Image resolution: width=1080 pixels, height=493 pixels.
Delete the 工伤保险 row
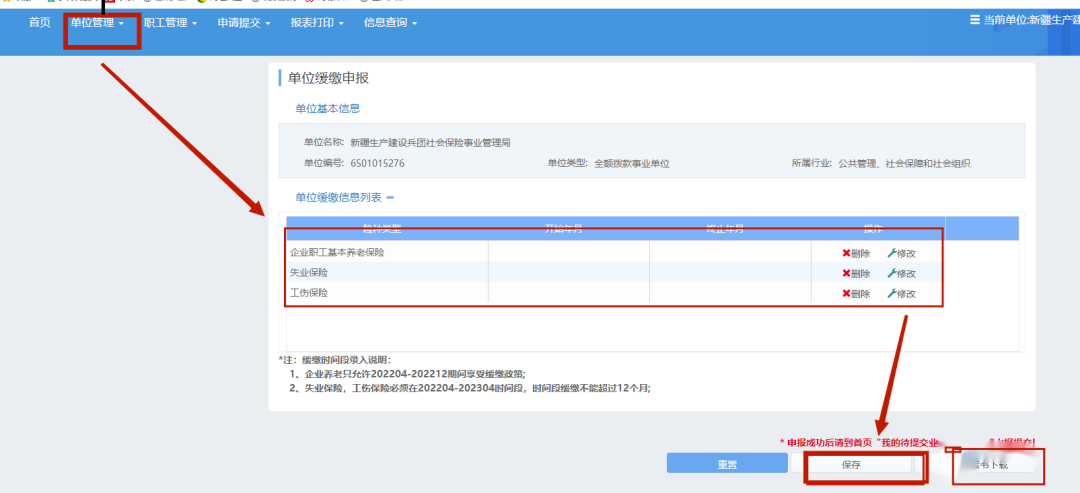856,293
